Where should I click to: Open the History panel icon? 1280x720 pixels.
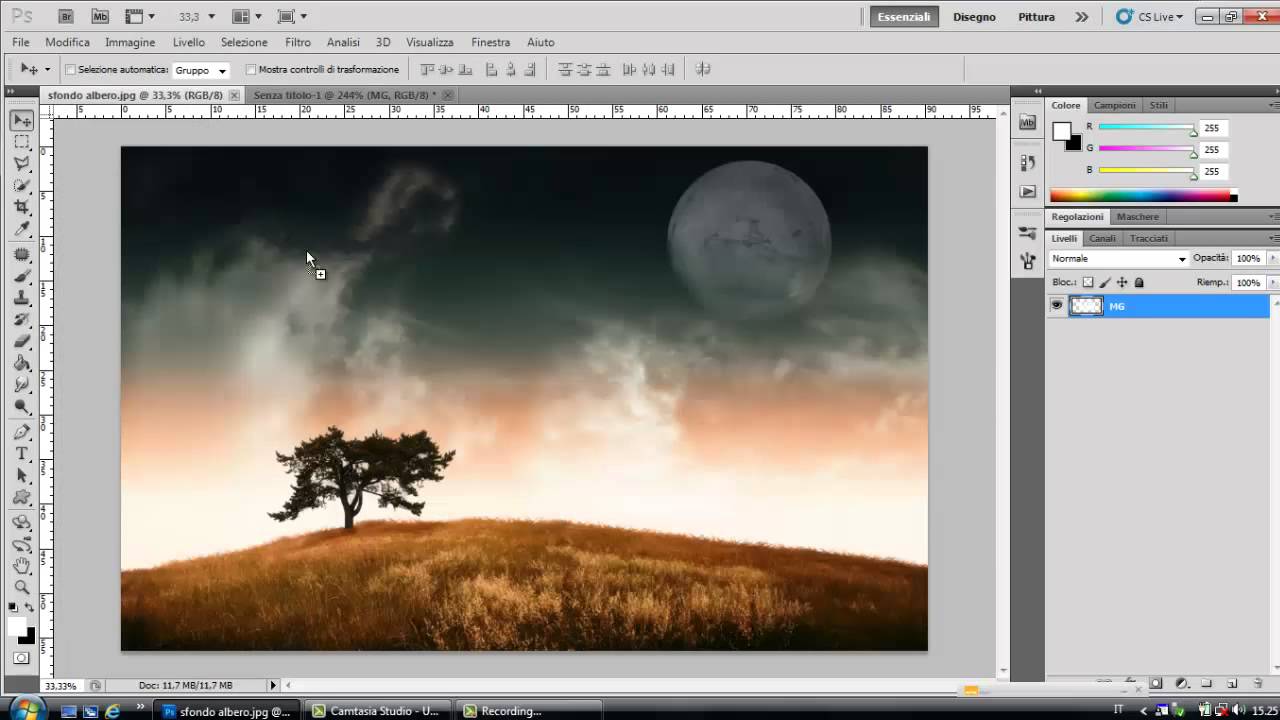(x=1028, y=162)
